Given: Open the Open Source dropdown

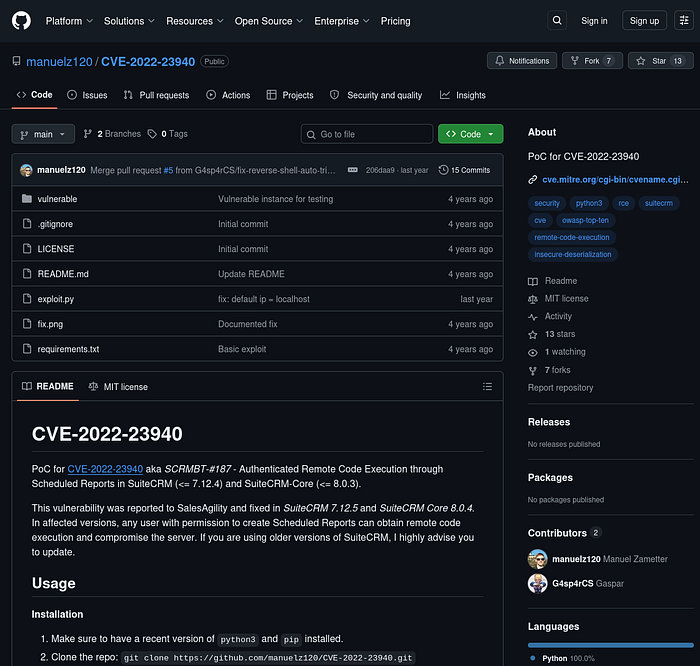Looking at the screenshot, I should (269, 21).
